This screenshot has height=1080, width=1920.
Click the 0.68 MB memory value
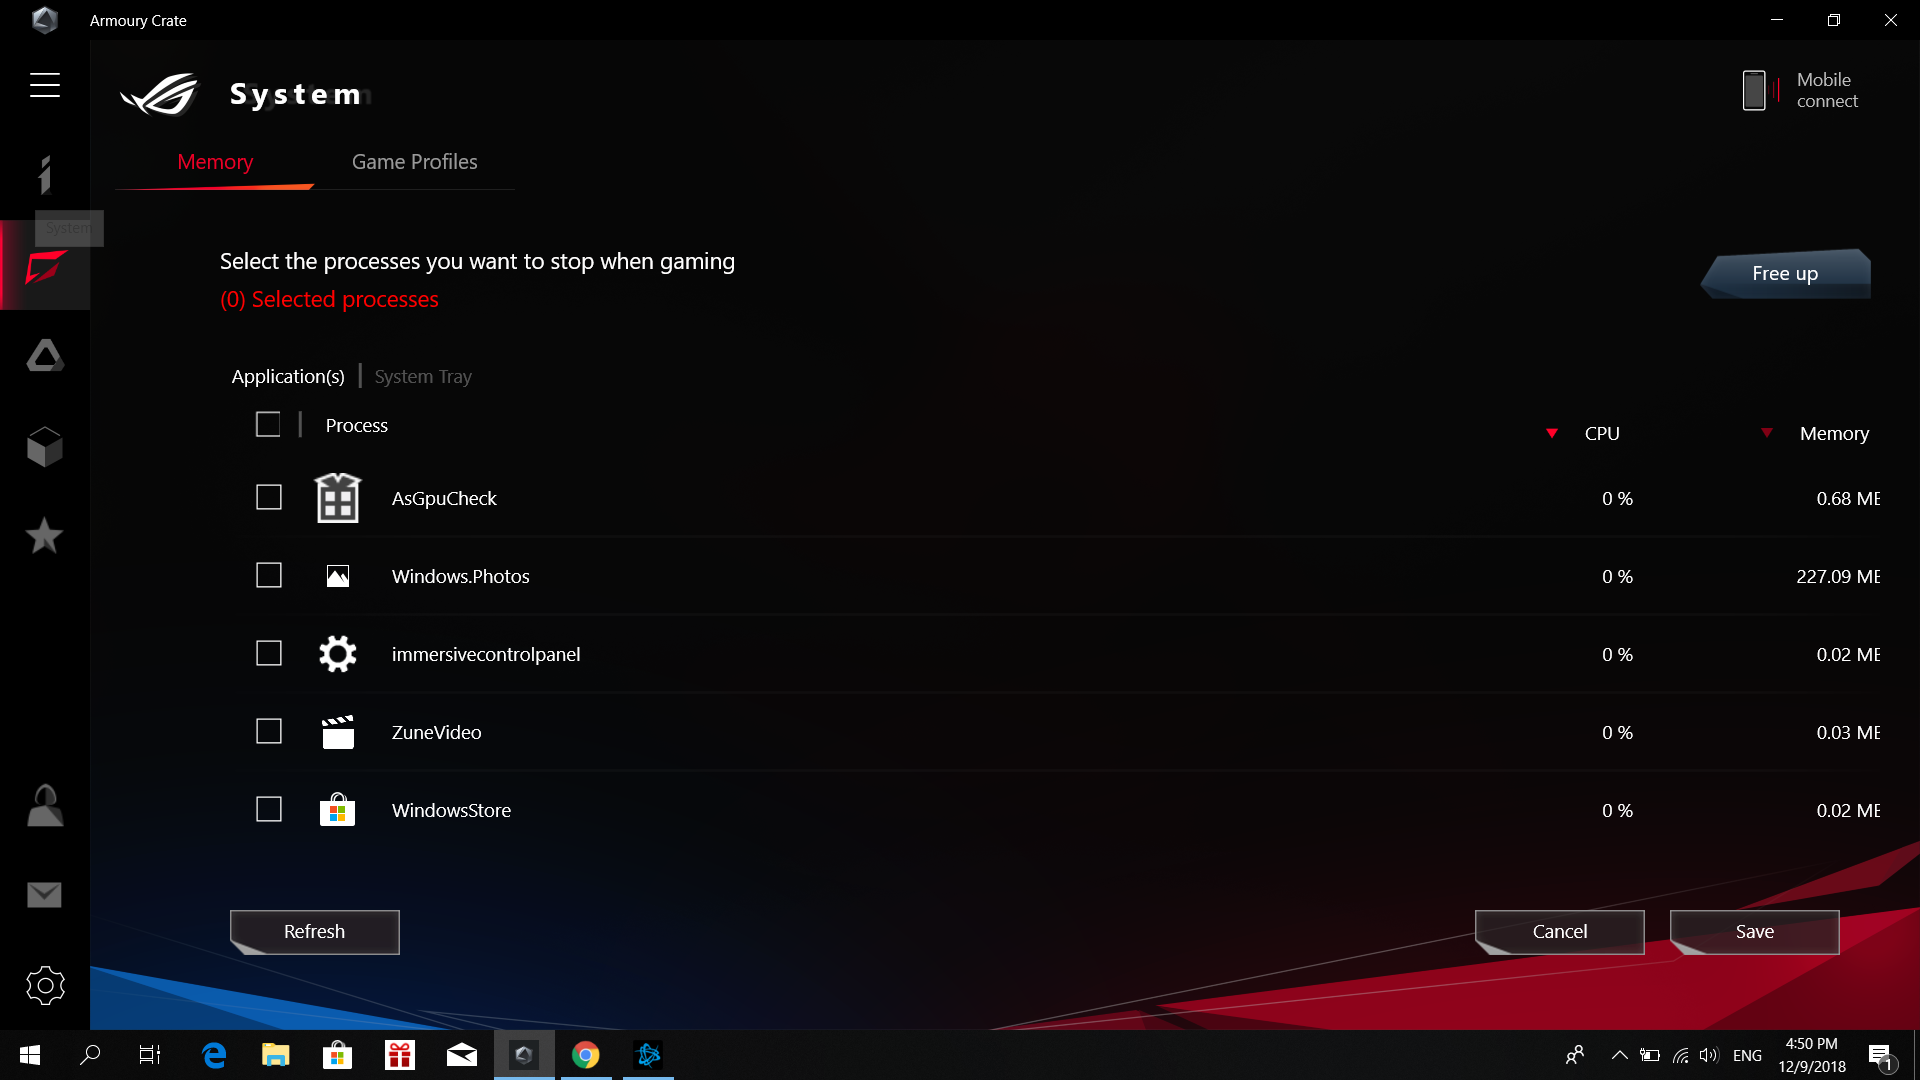(1848, 498)
